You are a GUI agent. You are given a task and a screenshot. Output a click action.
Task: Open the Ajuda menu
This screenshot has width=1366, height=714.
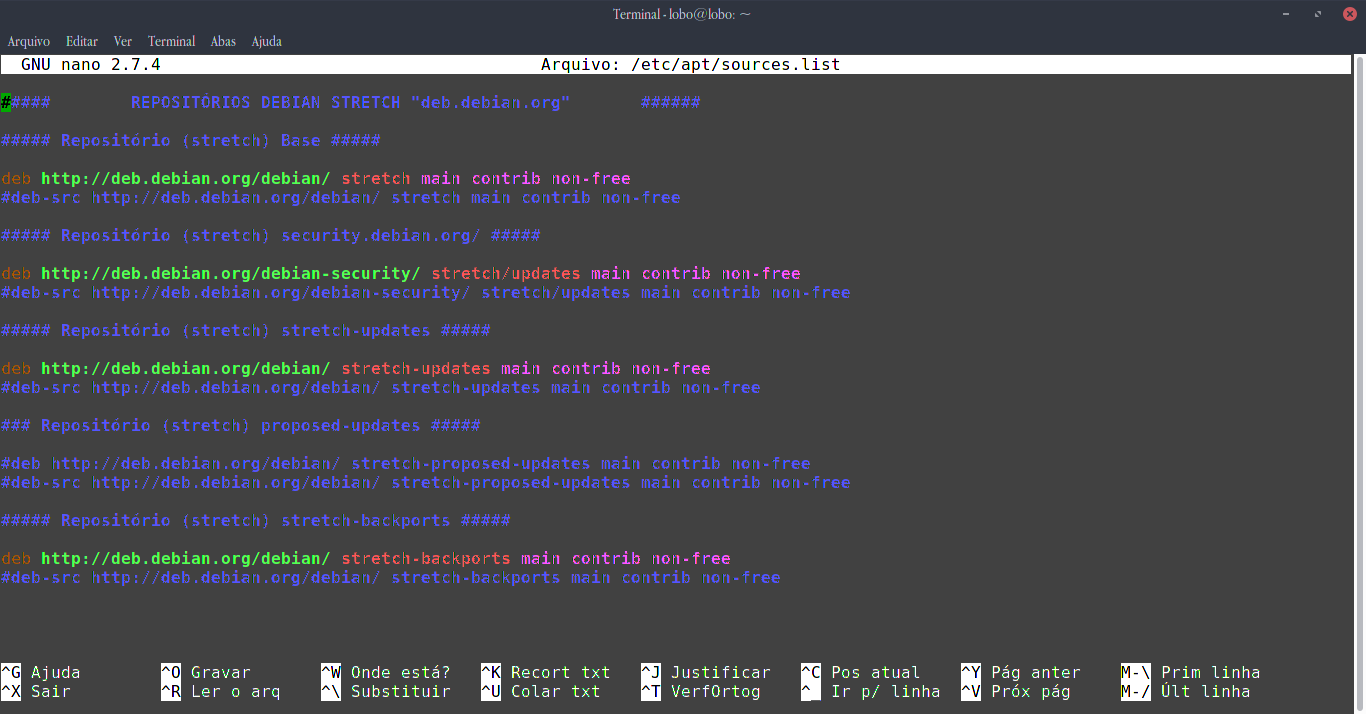(266, 41)
